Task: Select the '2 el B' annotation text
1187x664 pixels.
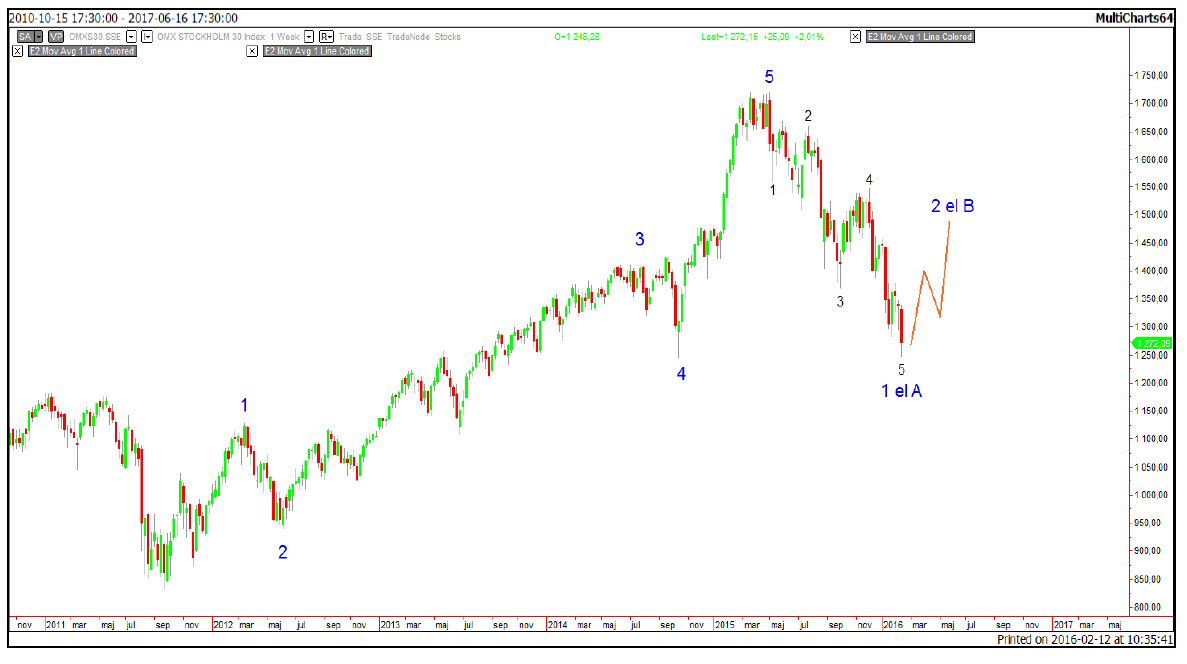Action: (x=952, y=206)
